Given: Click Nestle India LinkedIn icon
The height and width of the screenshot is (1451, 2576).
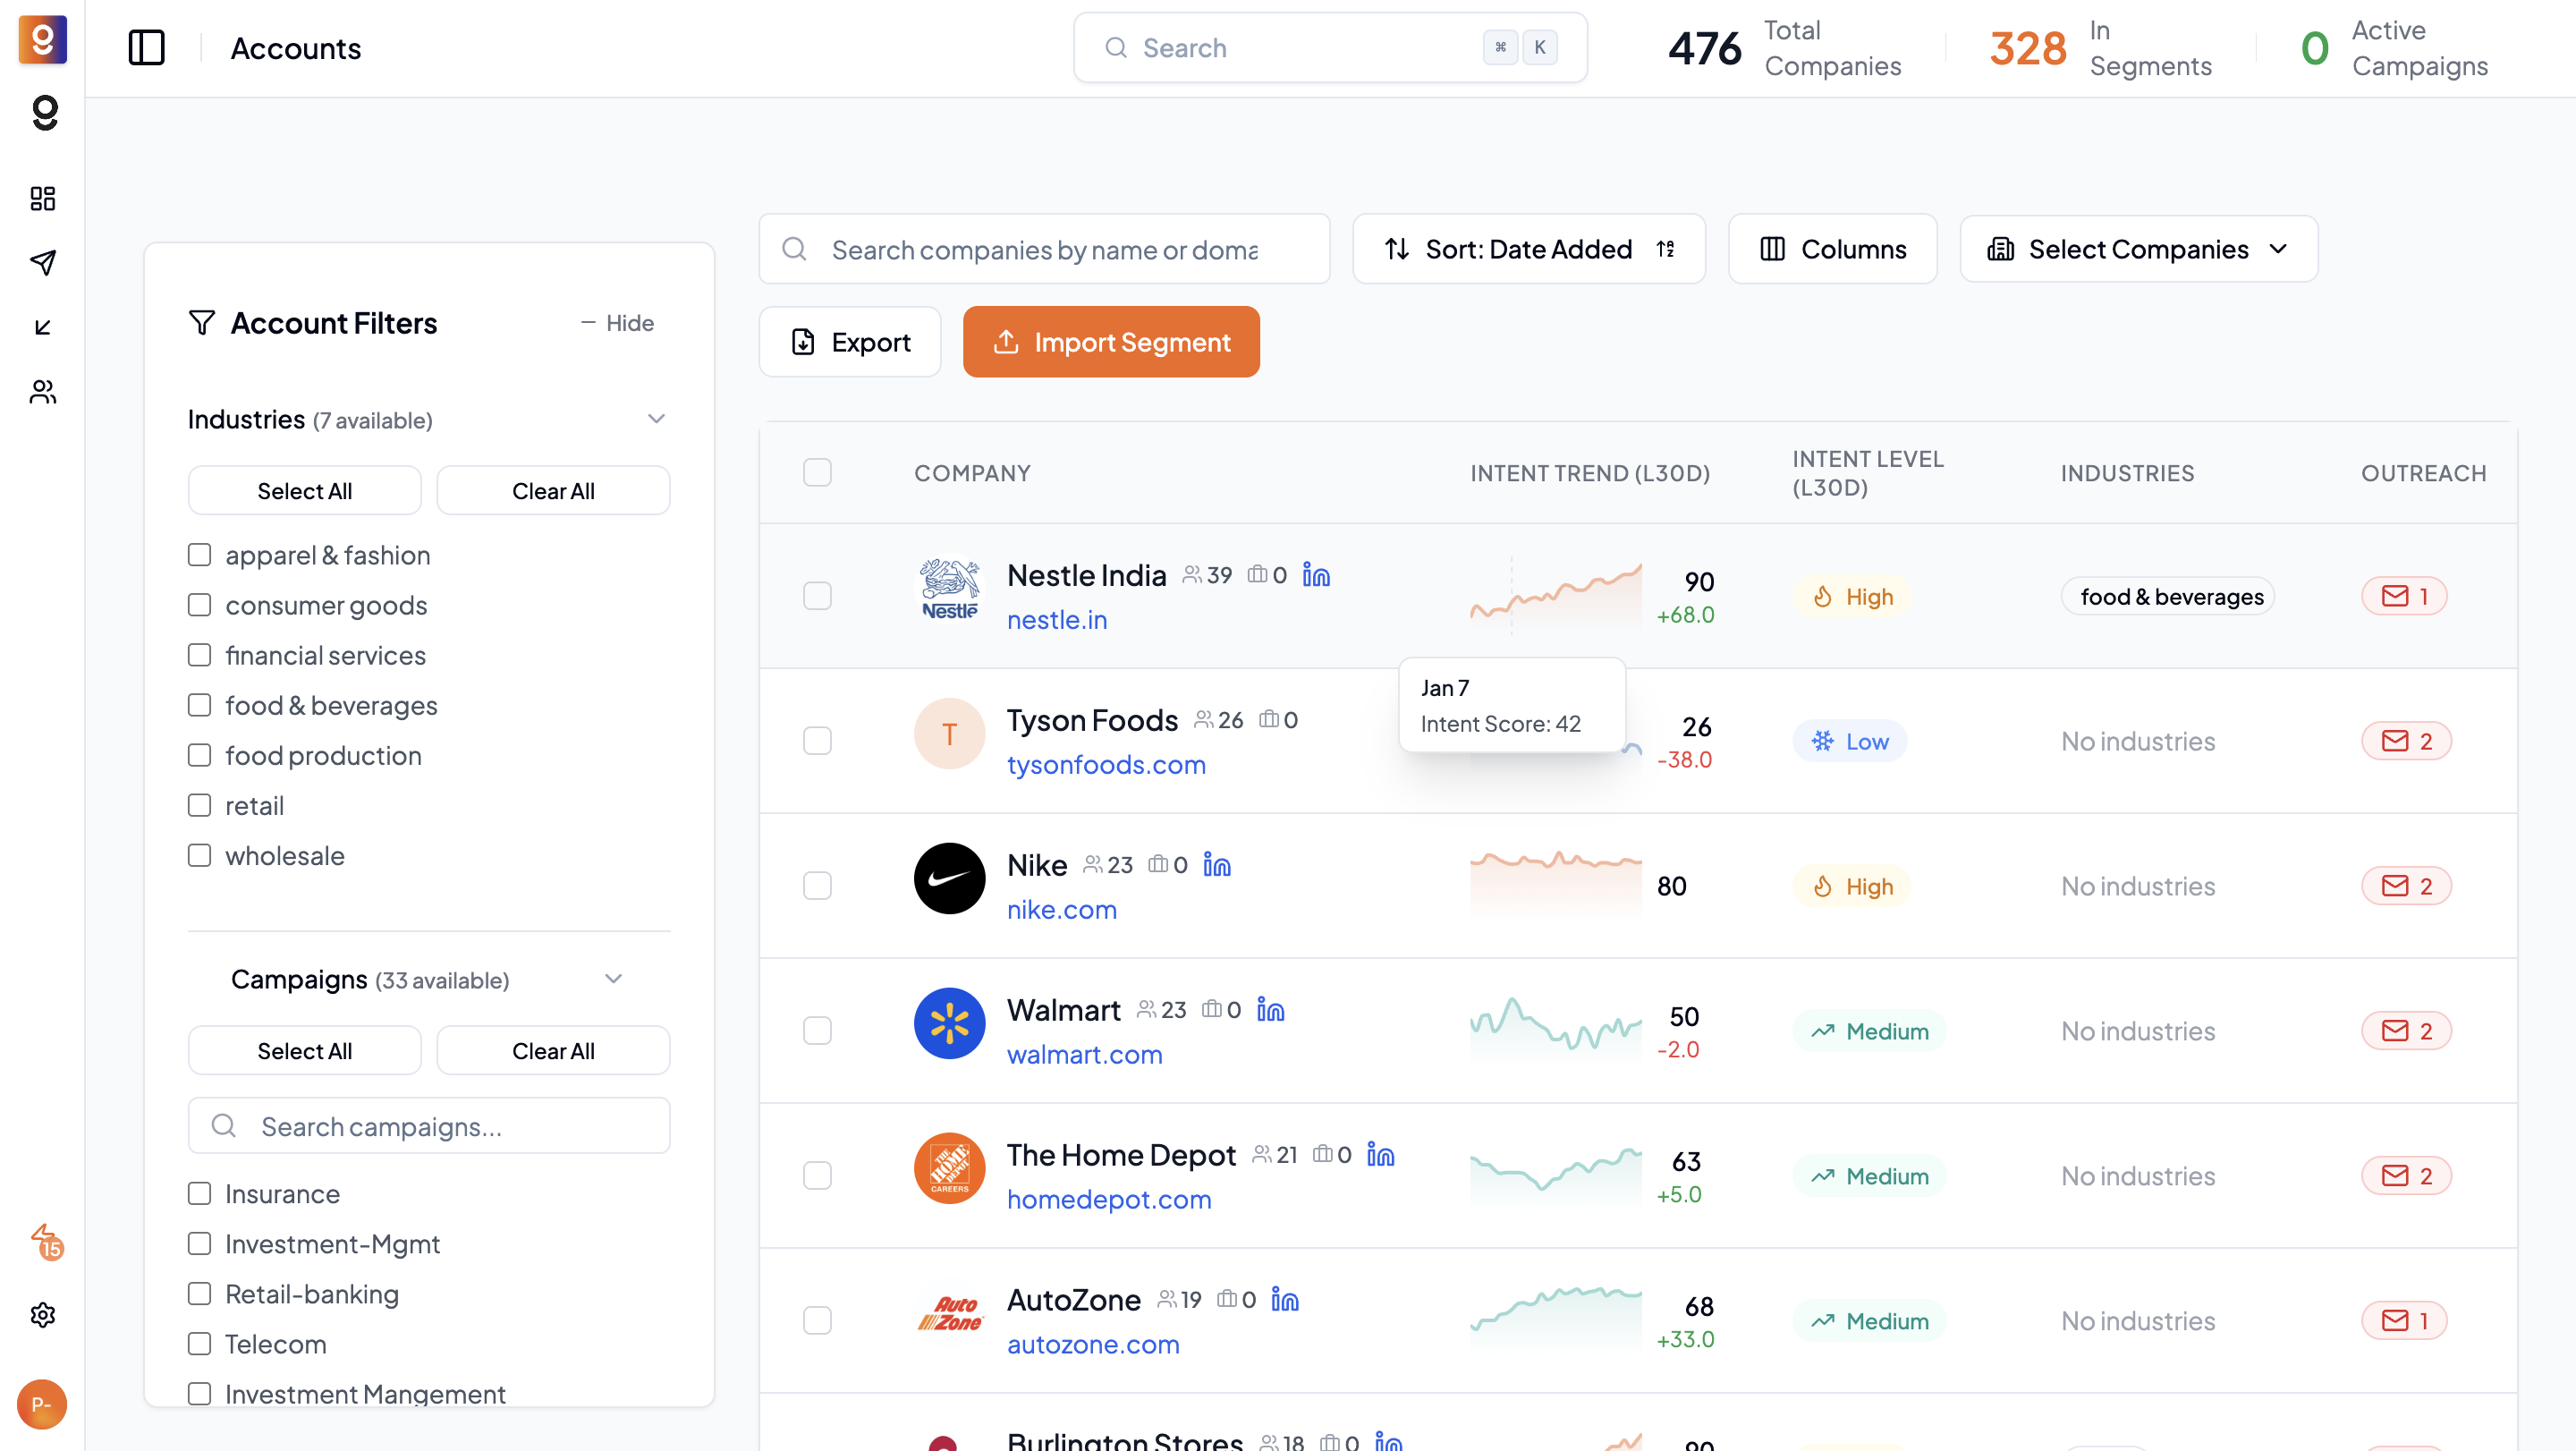Looking at the screenshot, I should [1316, 575].
